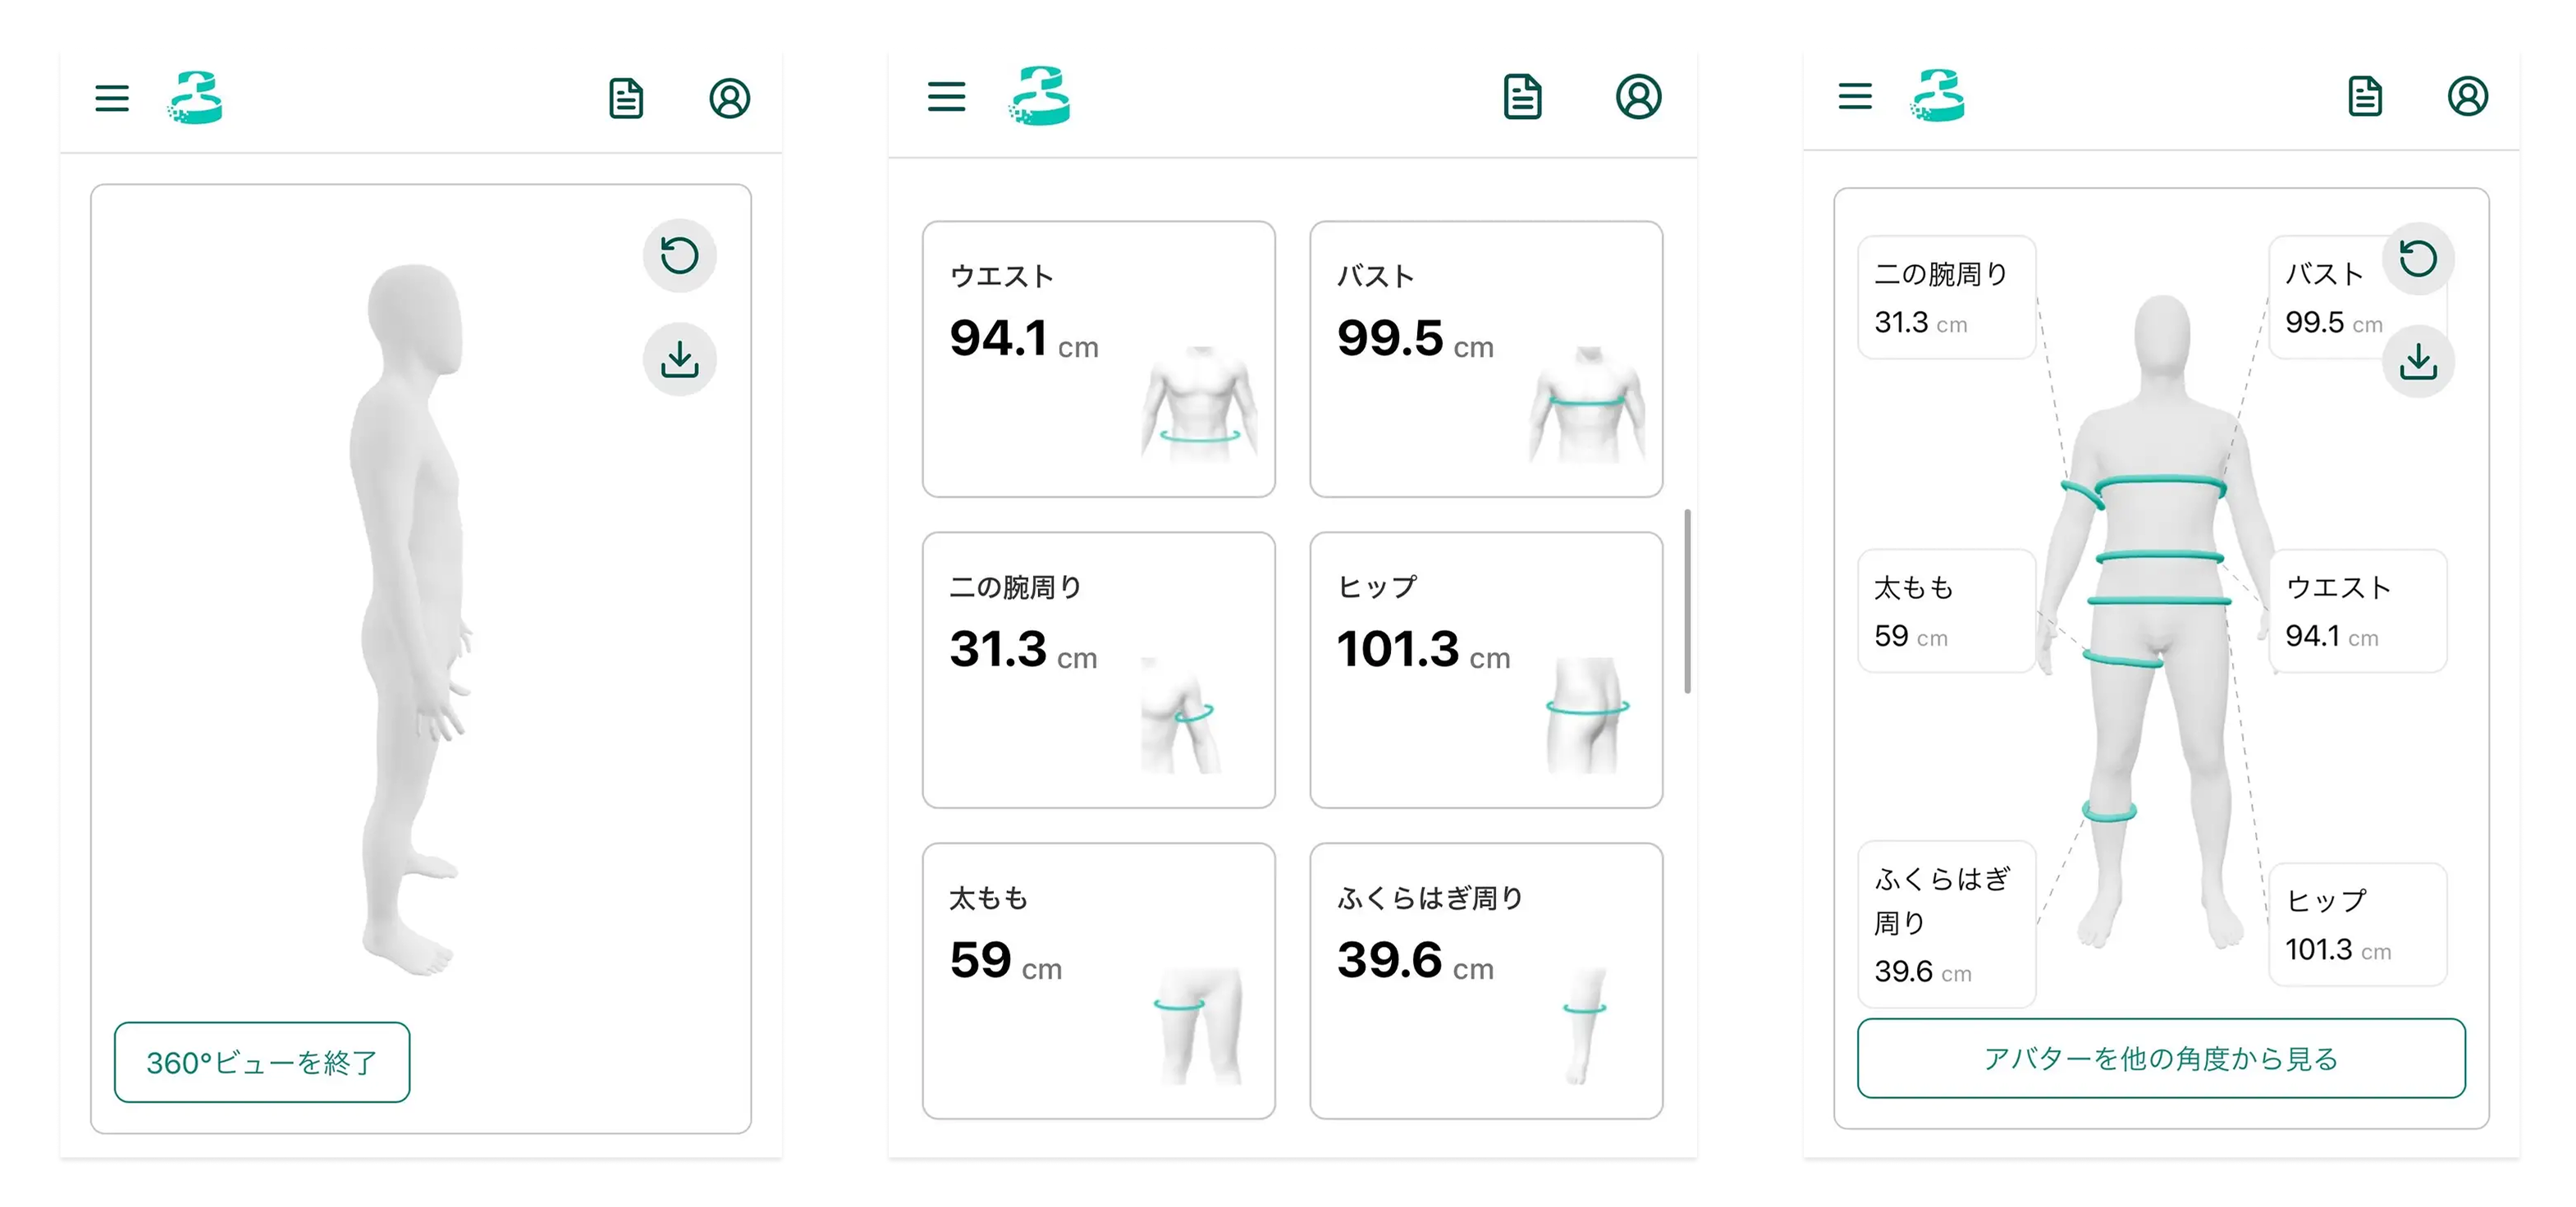Reset the front-view avatar rotation
This screenshot has height=1207, width=2576.
(2418, 259)
